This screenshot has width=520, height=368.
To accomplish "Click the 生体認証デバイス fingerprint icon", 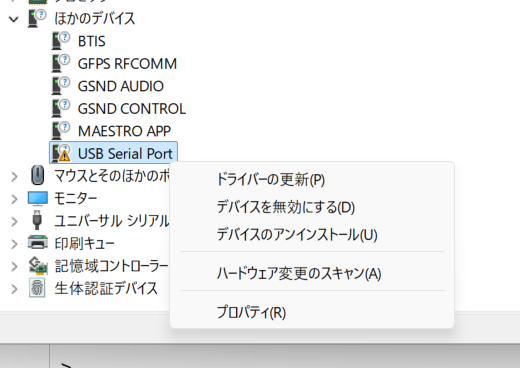I will (x=37, y=288).
